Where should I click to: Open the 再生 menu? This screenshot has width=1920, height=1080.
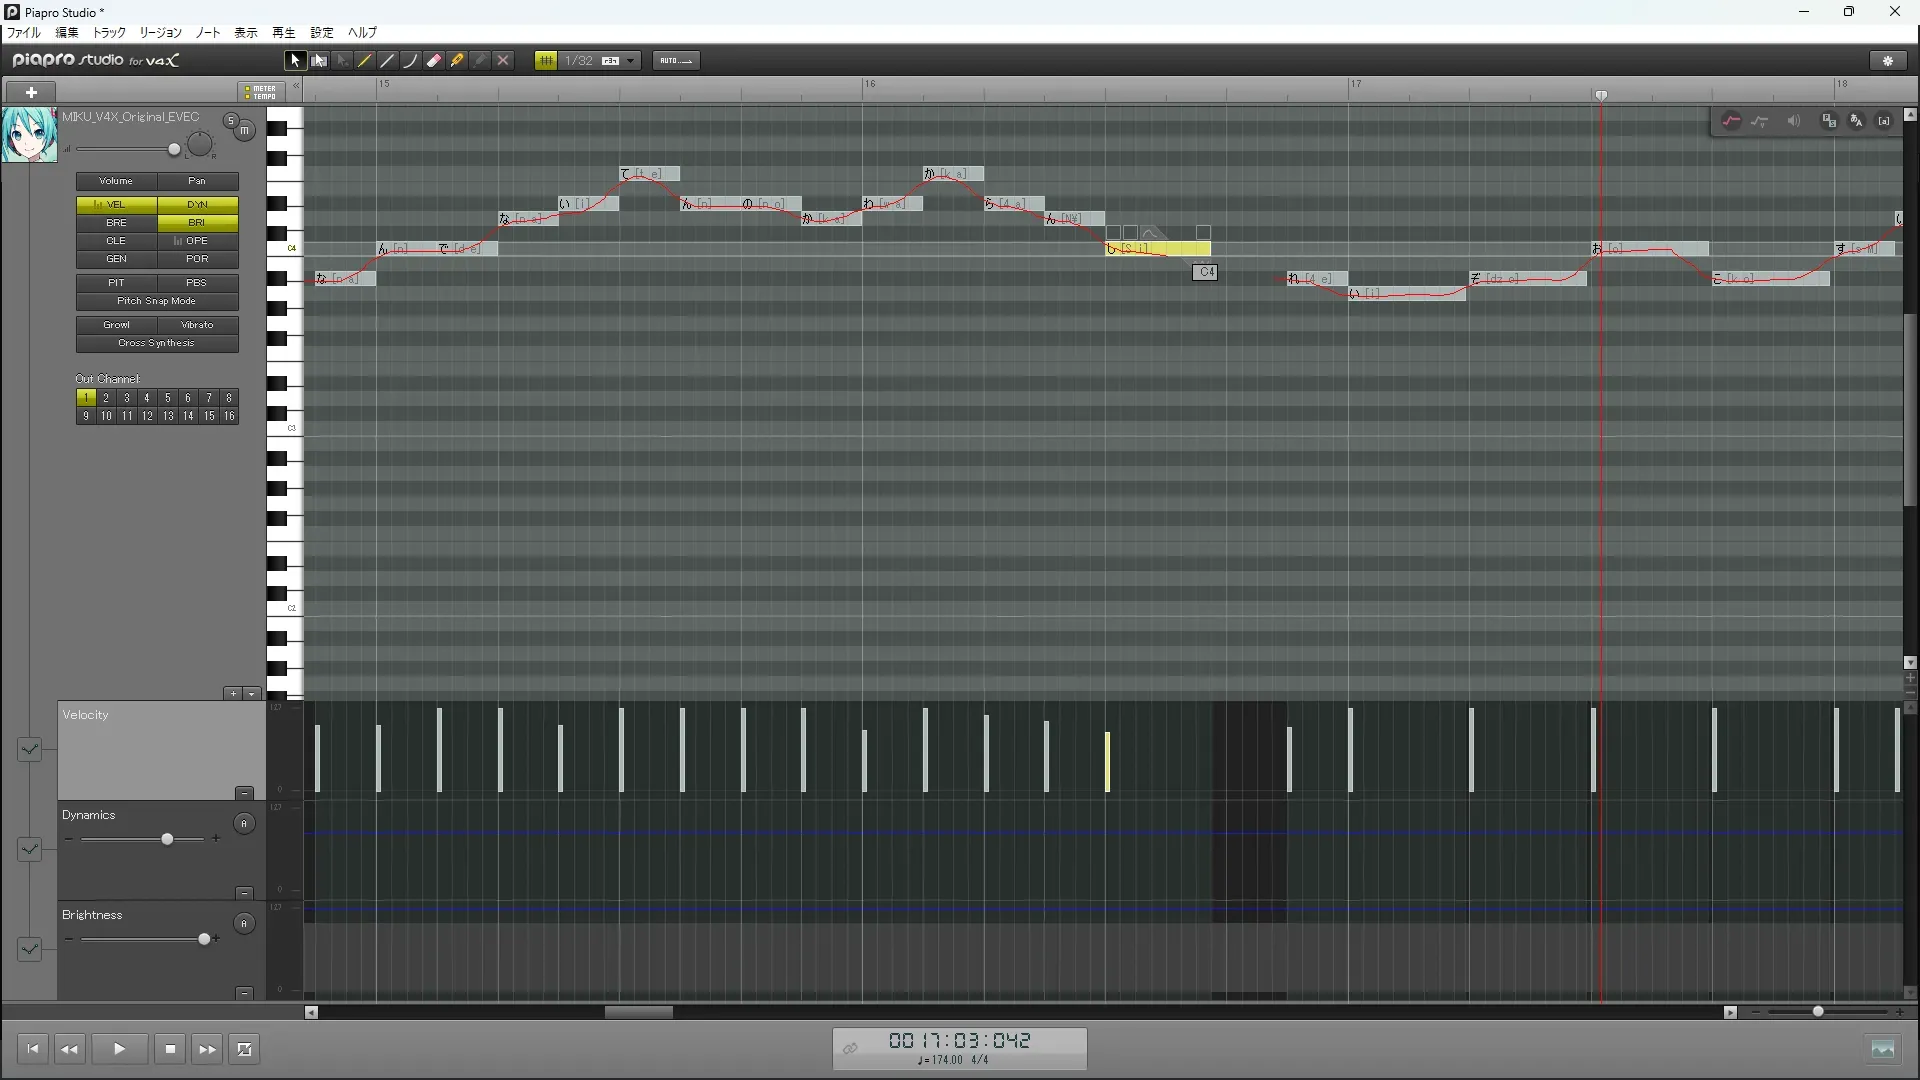283,33
